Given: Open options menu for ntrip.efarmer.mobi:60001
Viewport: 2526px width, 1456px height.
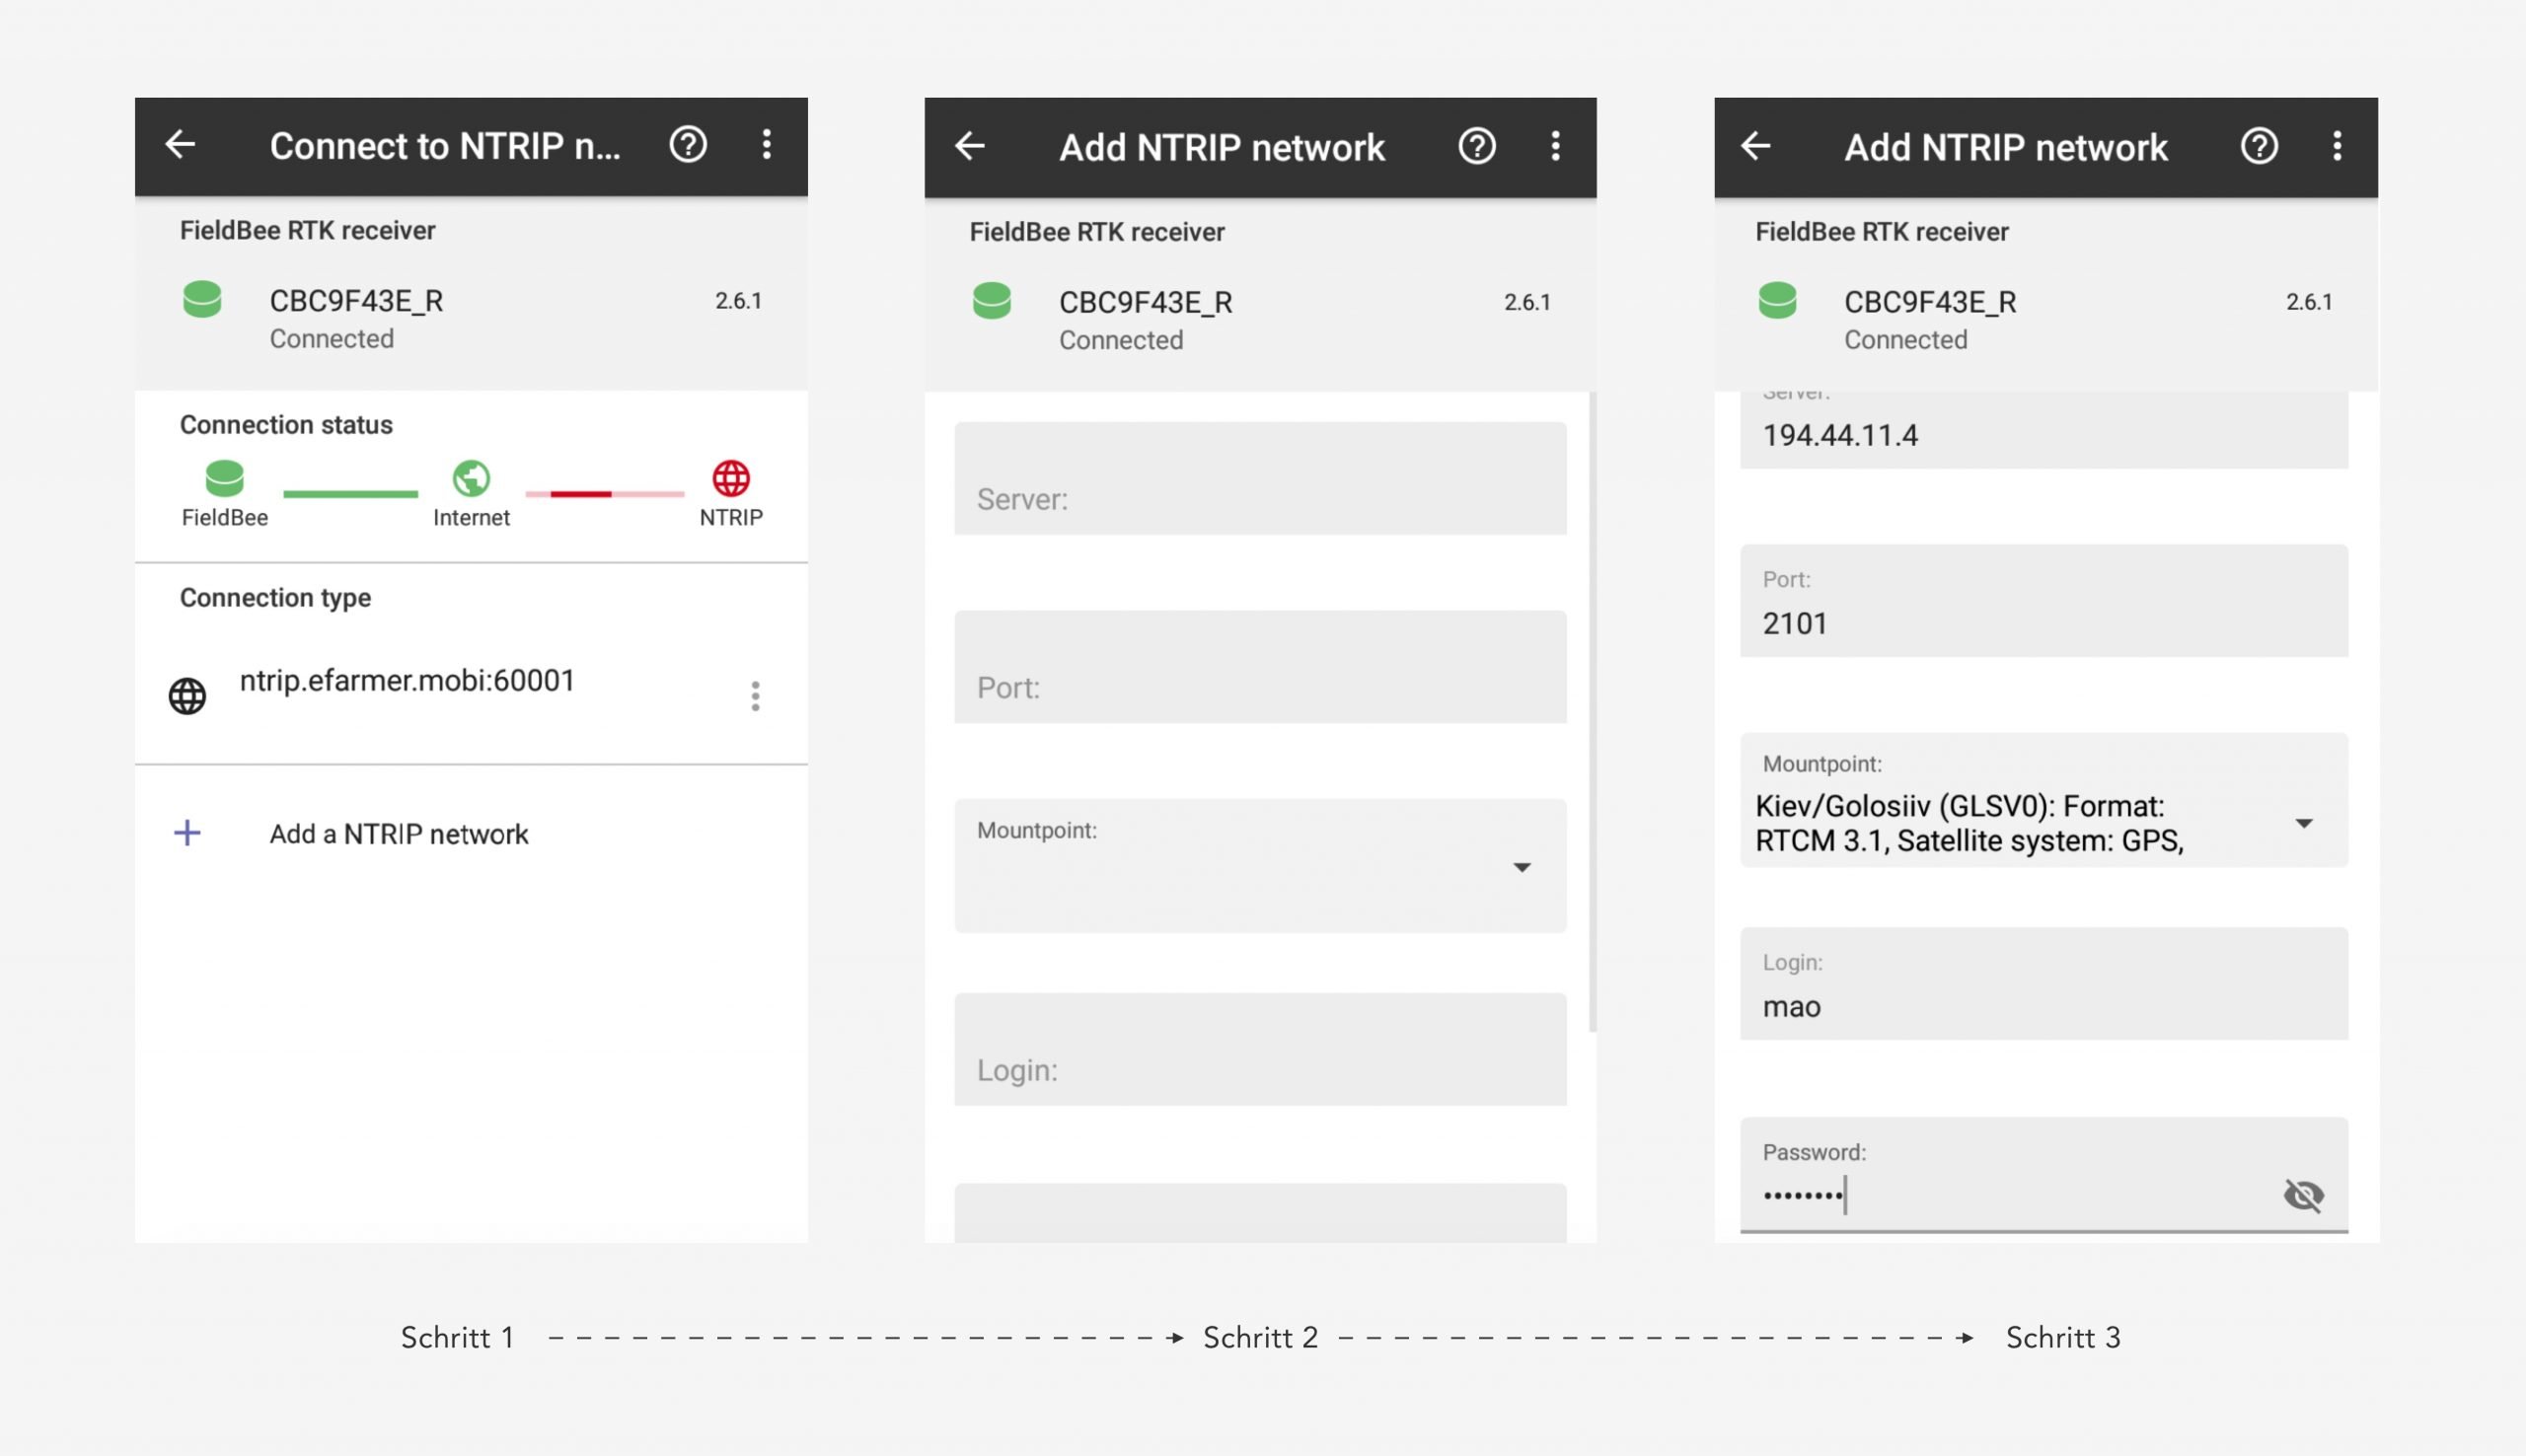Looking at the screenshot, I should coord(756,695).
